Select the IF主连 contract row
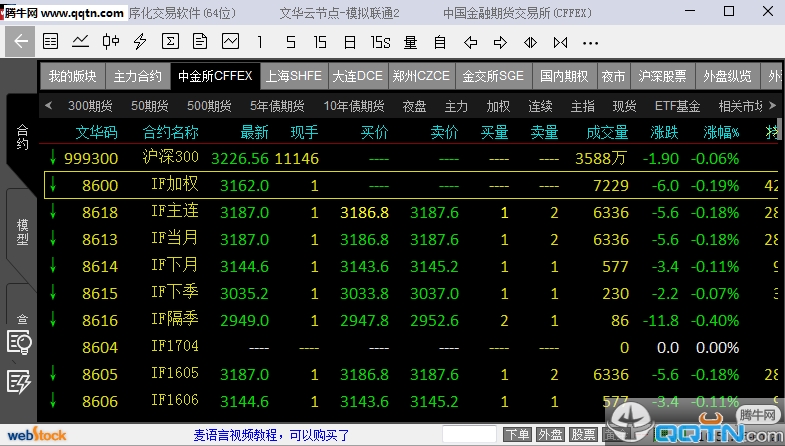785x446 pixels. click(408, 212)
